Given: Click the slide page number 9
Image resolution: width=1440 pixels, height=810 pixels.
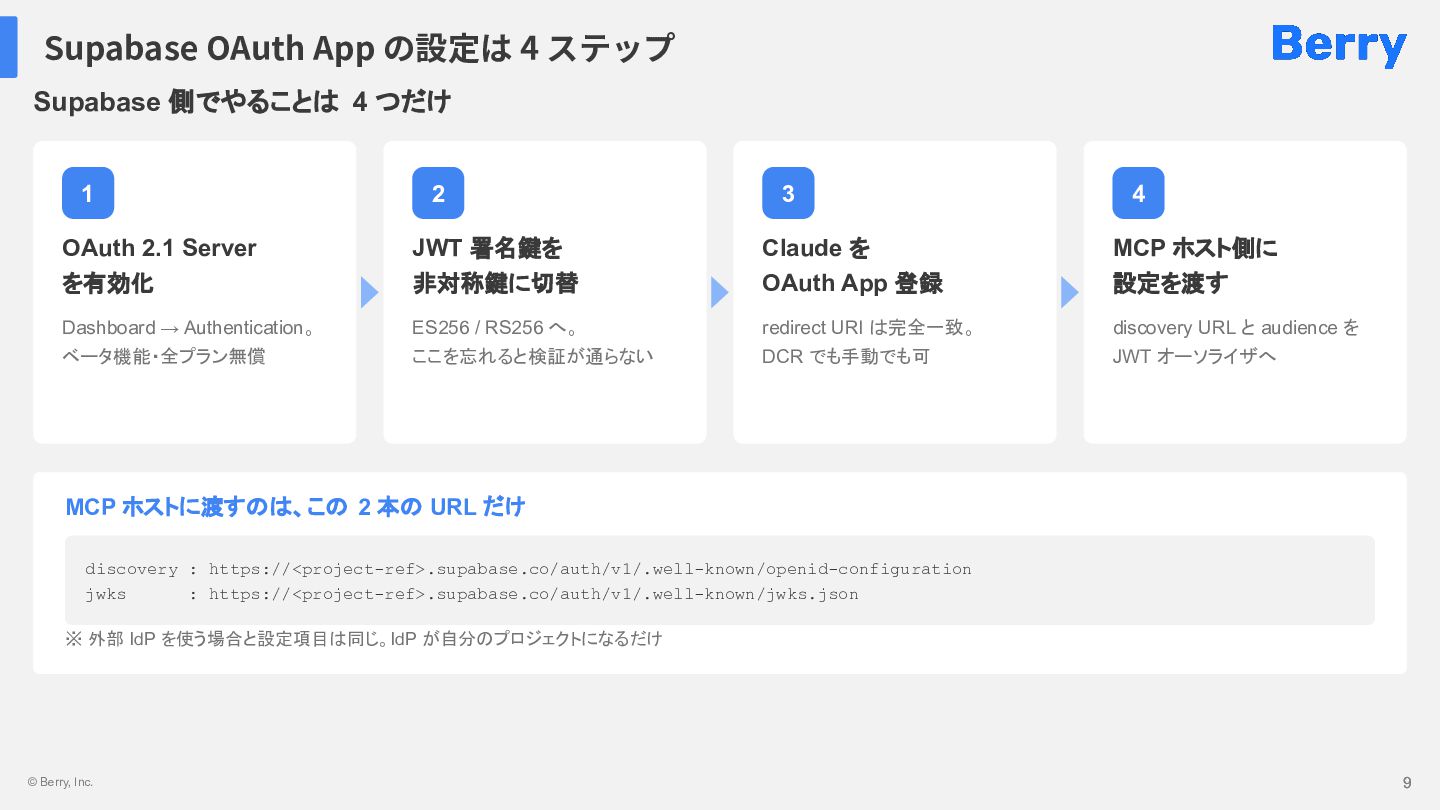Looking at the screenshot, I should point(1407,782).
